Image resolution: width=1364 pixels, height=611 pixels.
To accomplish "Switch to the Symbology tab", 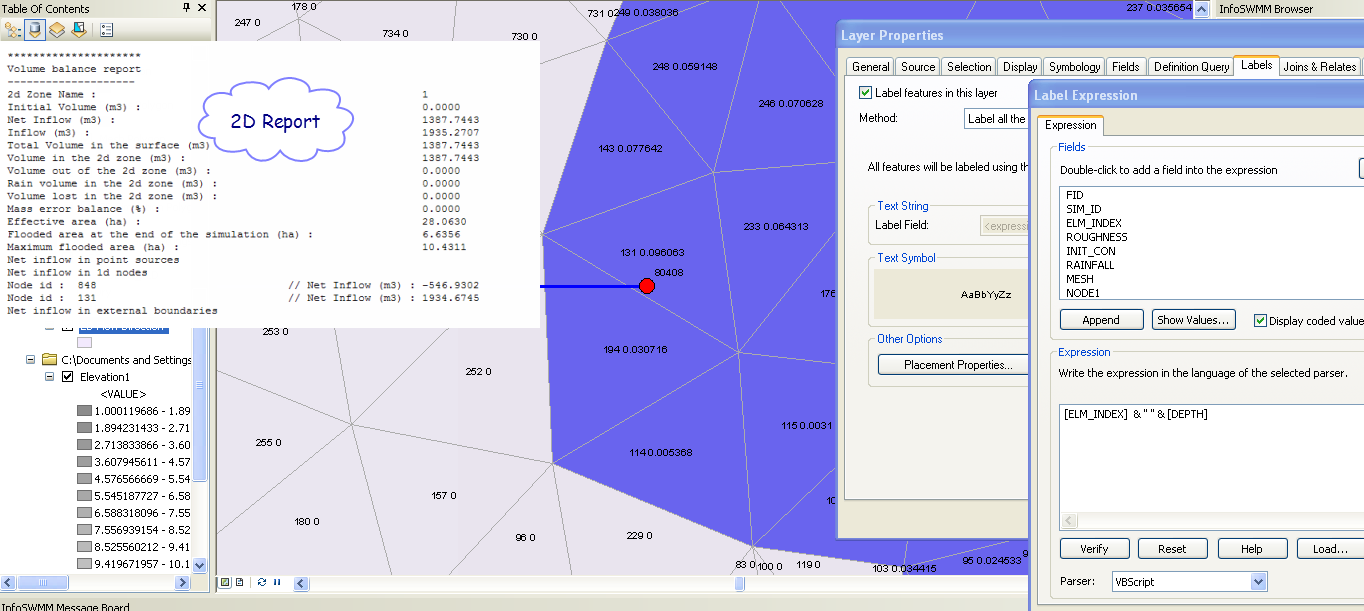I will tap(1073, 66).
